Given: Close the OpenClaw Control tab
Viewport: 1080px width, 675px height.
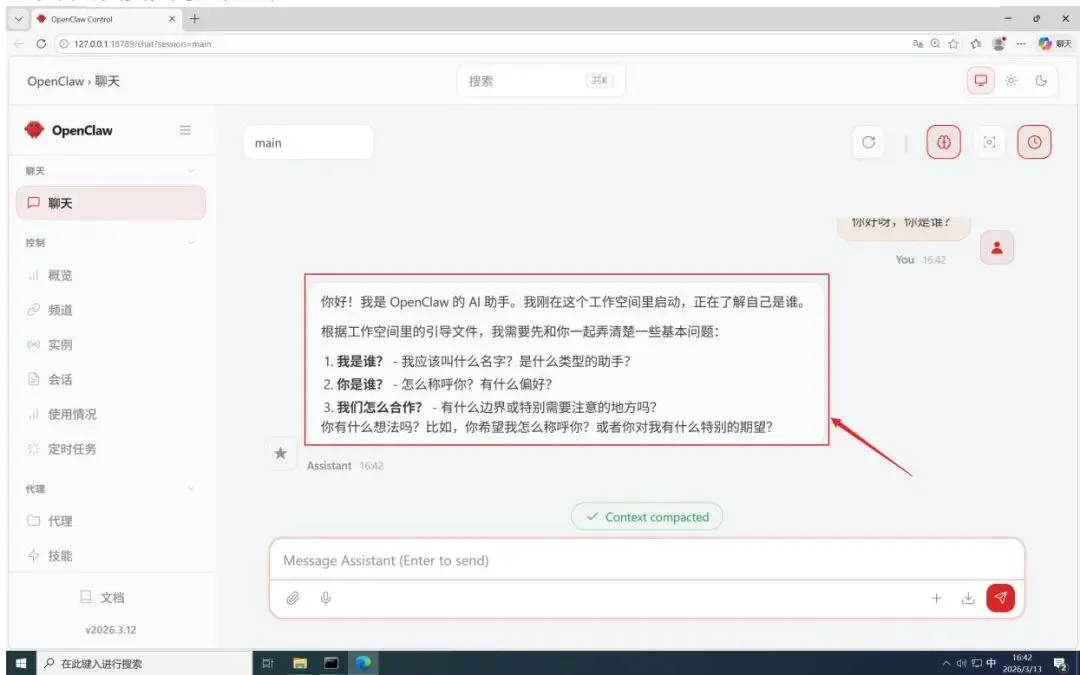Looking at the screenshot, I should [x=172, y=19].
